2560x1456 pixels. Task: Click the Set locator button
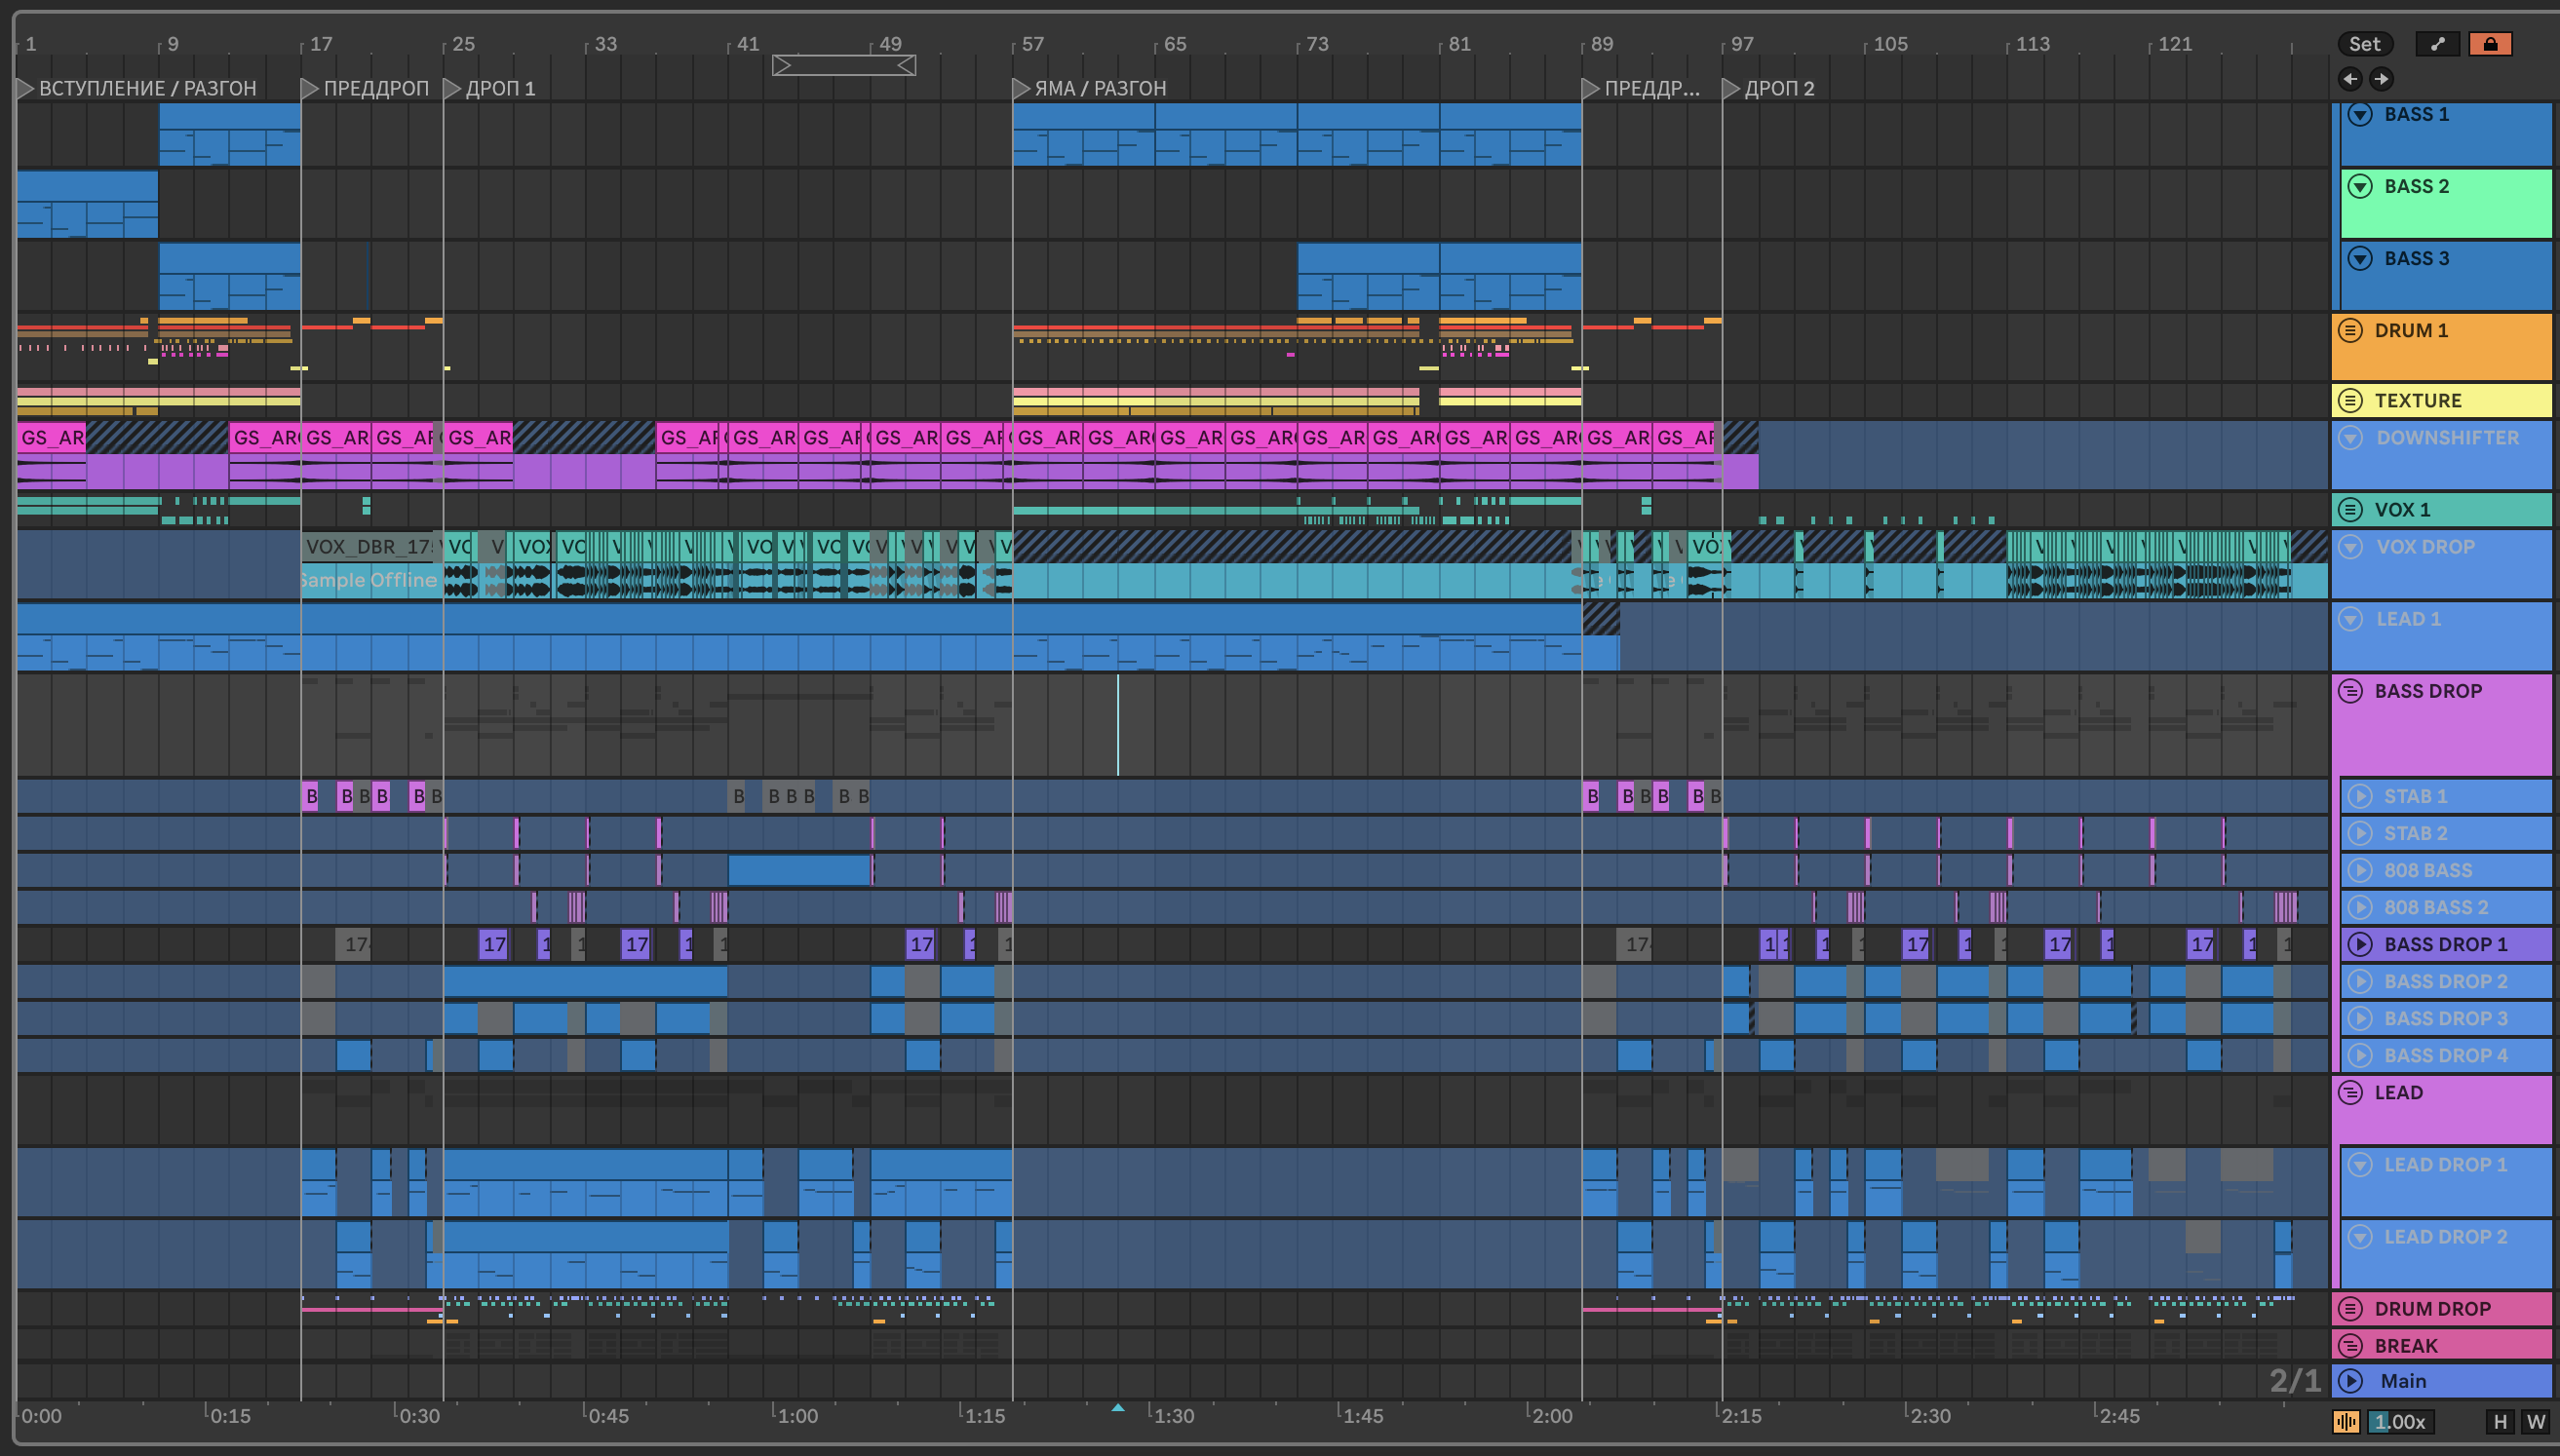[x=2364, y=44]
